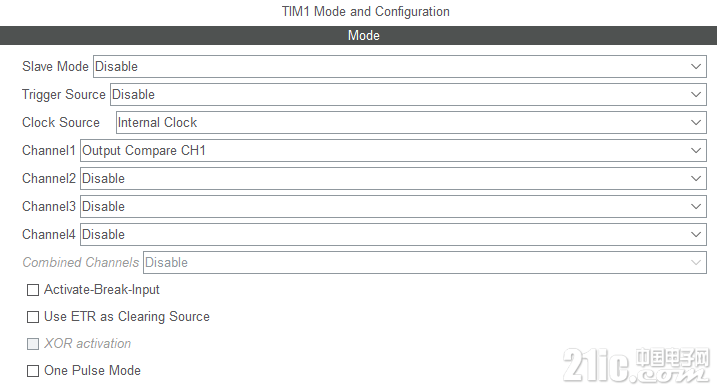Click the Output Compare CH1 field
The image size is (717, 391).
click(x=393, y=150)
